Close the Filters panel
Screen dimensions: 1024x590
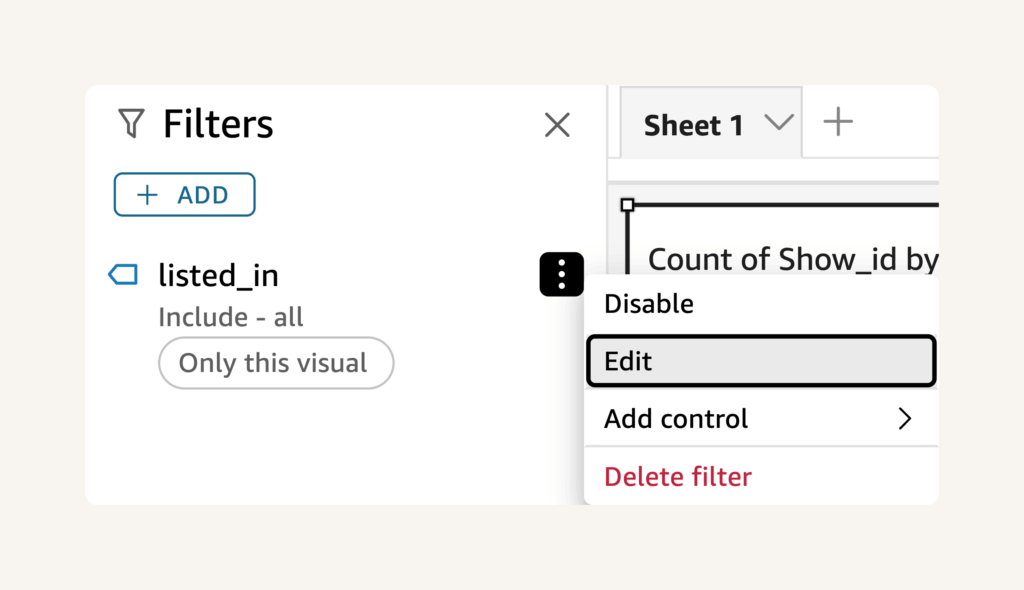pos(557,125)
